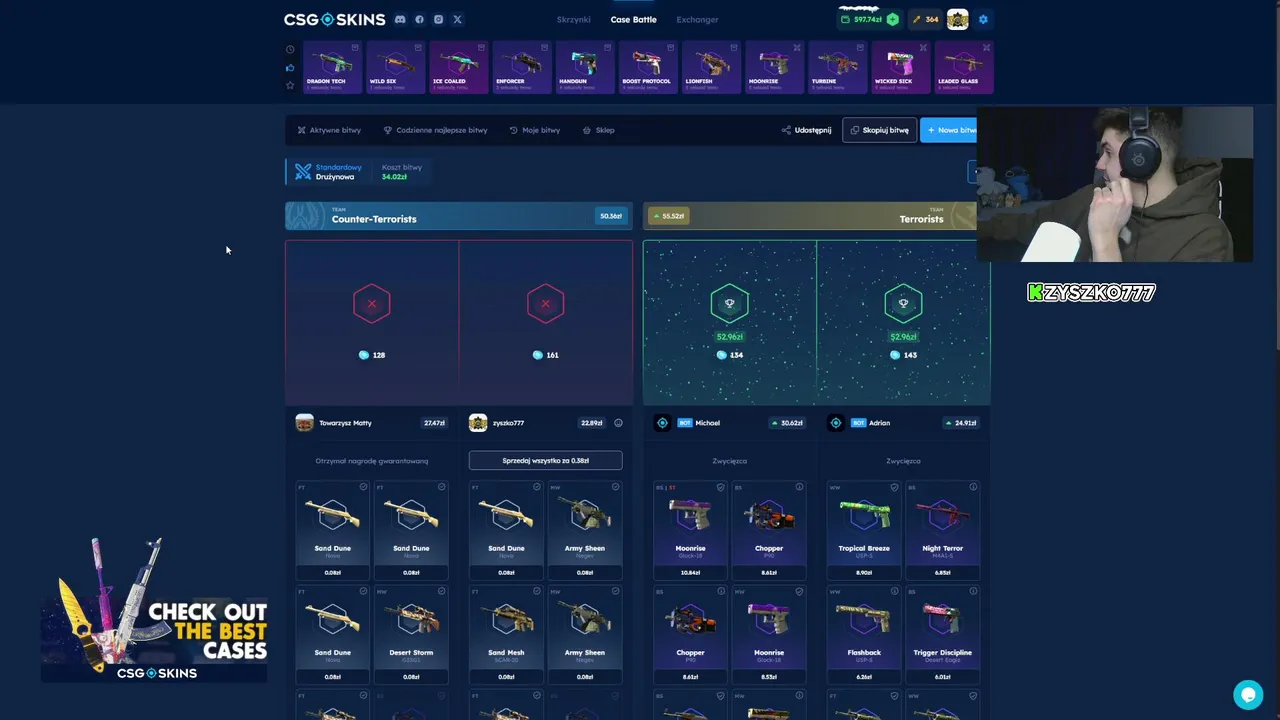Select the Tropical Breeze USP-S skin card
Screen dimensions: 1280x720
pos(864,530)
